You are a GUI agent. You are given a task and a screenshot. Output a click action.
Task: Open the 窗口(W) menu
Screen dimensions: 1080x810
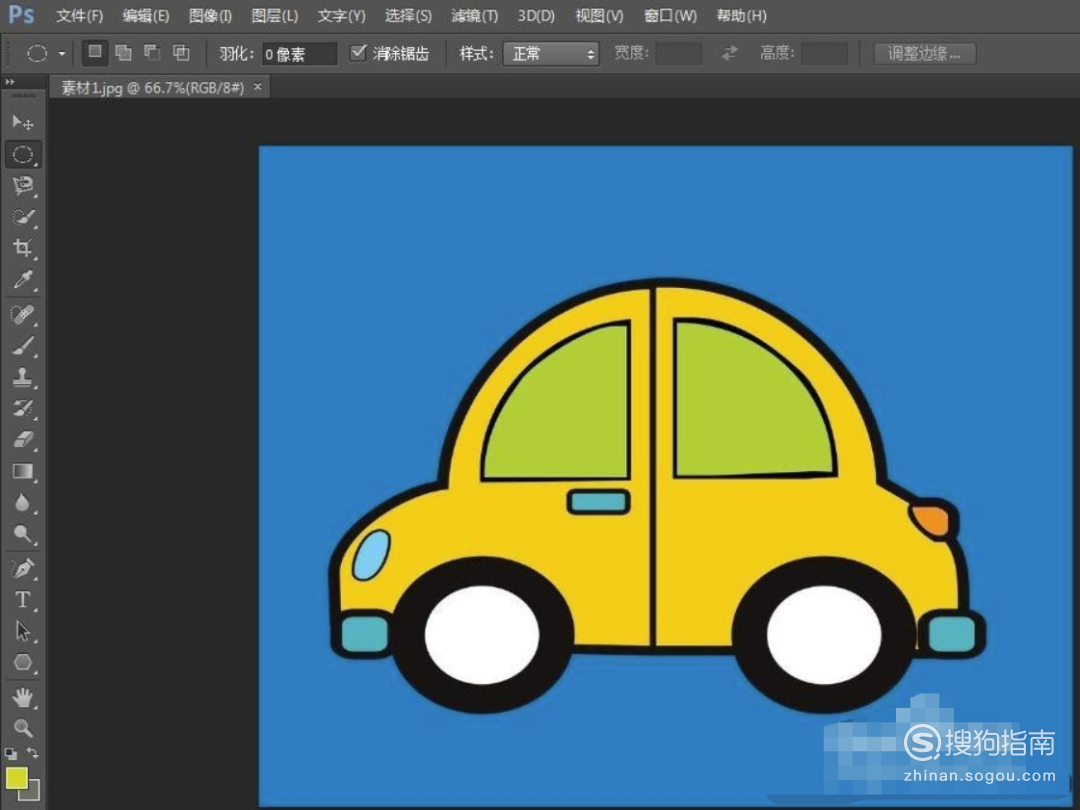pyautogui.click(x=670, y=16)
